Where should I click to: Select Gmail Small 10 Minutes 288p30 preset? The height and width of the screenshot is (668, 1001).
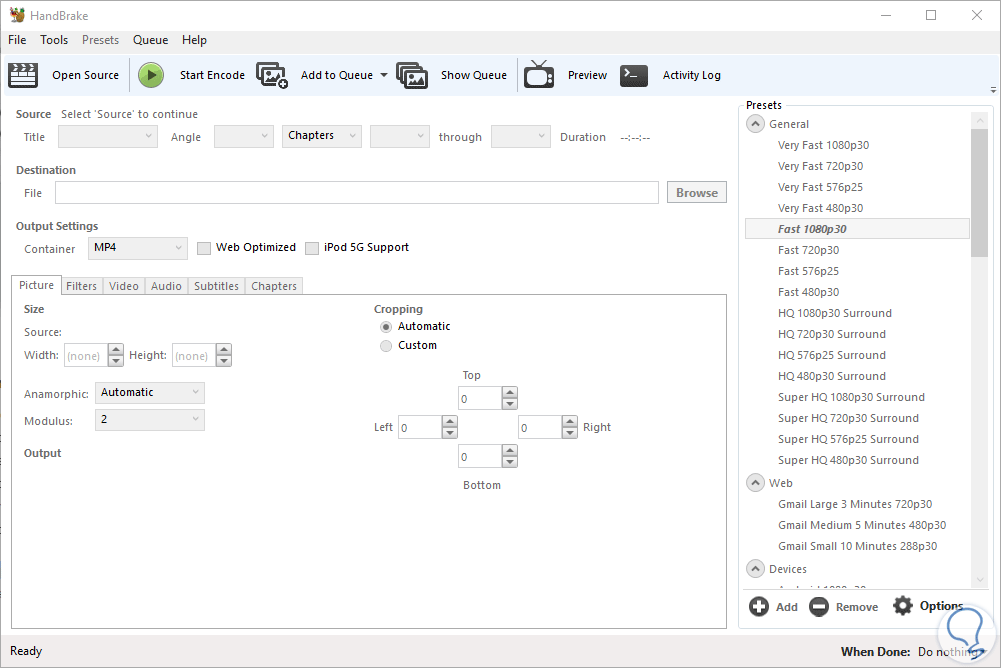point(857,546)
